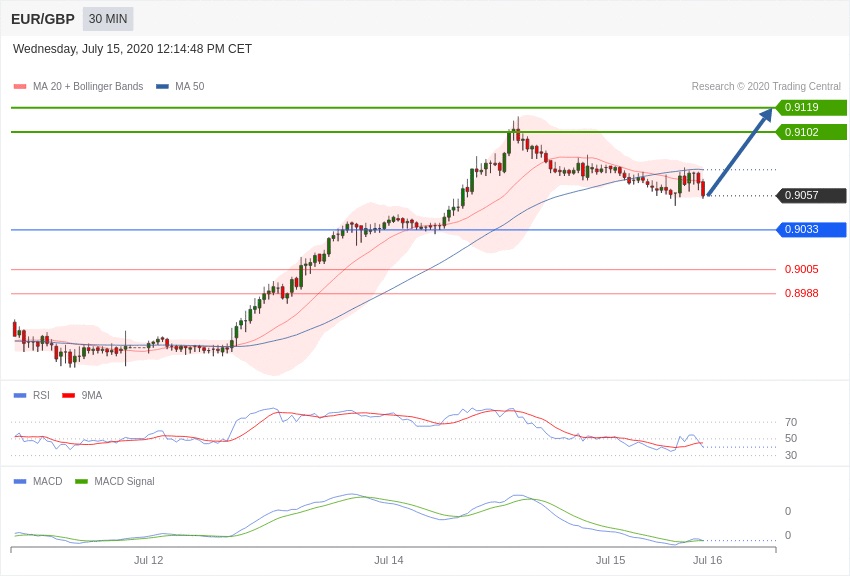Select the 0.9102 resistance price tag

811,132
